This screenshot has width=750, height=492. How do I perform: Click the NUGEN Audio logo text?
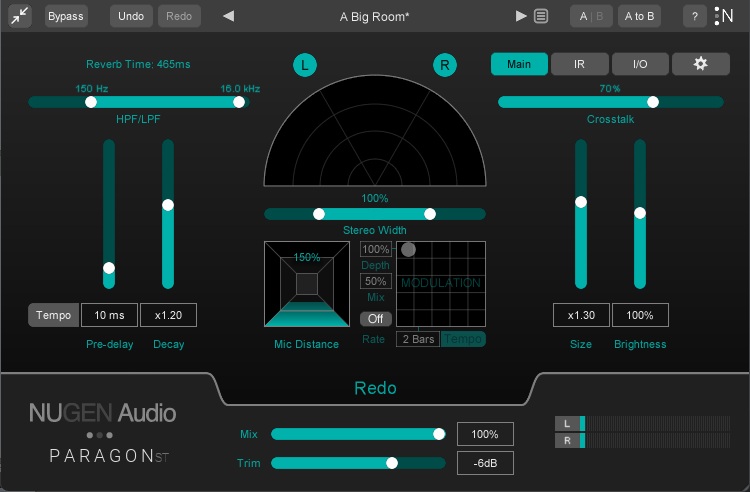tap(102, 413)
